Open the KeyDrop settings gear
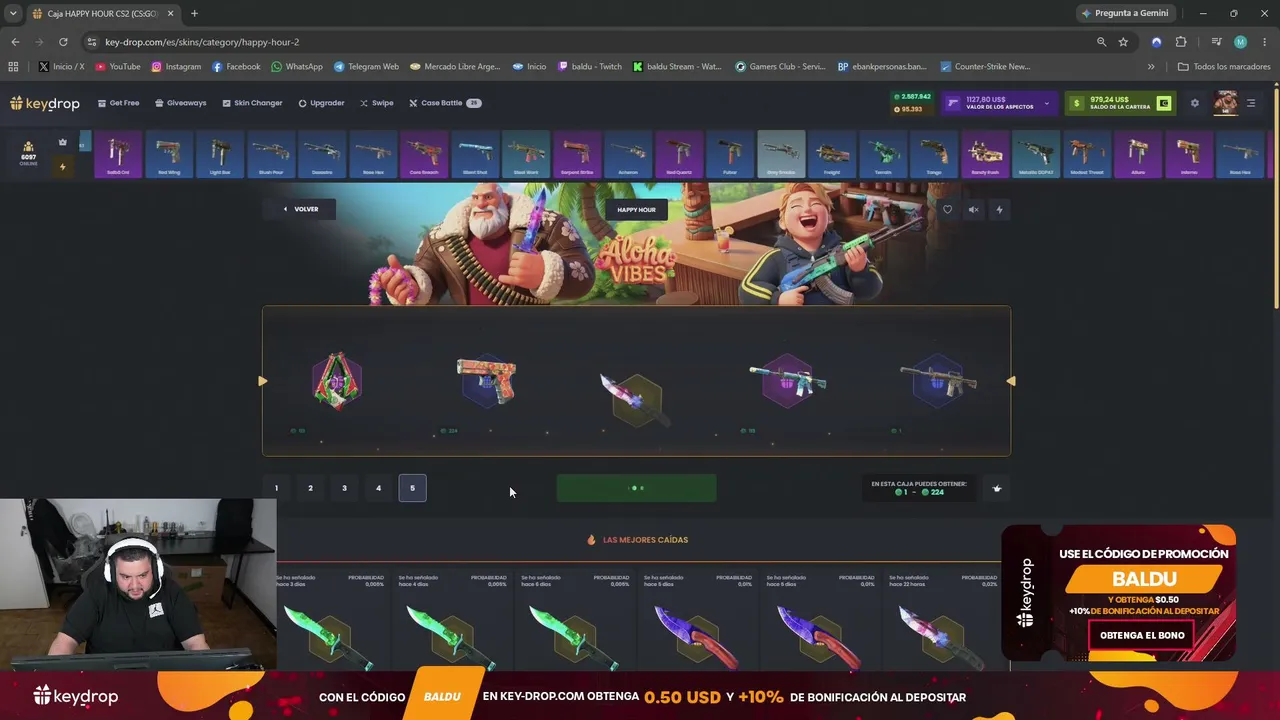 click(x=1194, y=103)
